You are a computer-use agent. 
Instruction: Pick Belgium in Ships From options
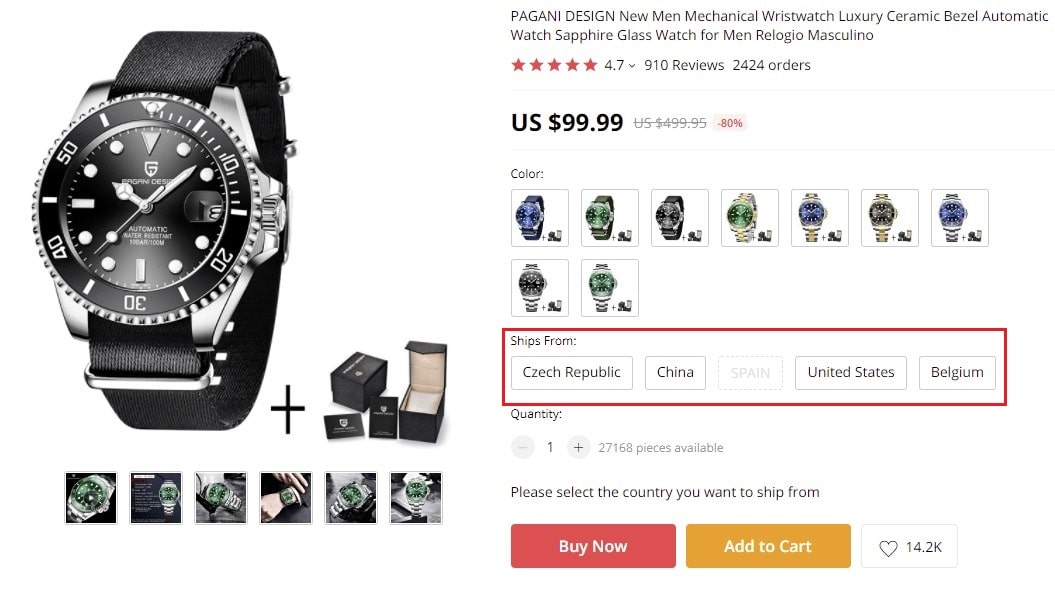point(957,372)
